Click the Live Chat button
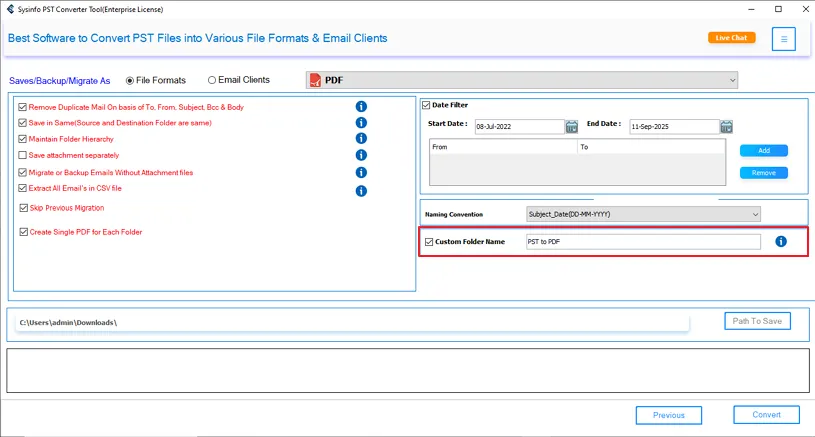The width and height of the screenshot is (815, 437). 731,38
